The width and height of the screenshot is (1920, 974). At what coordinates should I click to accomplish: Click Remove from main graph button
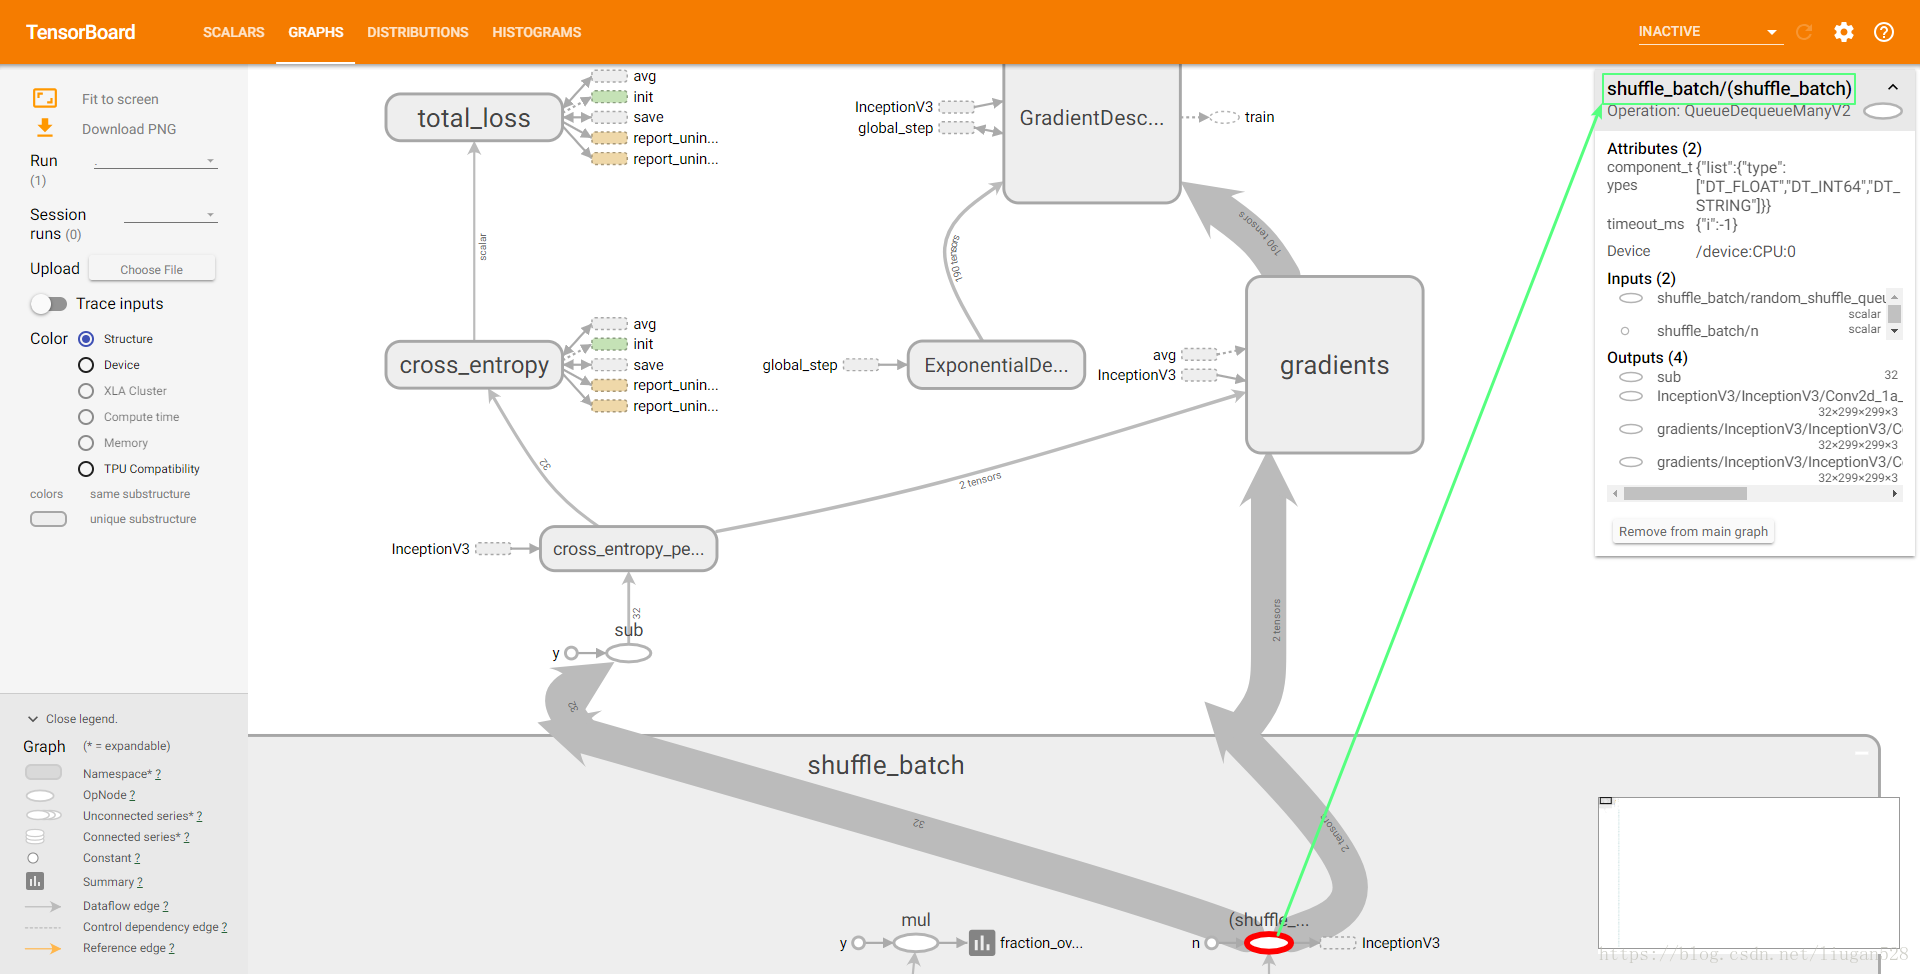pos(1693,531)
